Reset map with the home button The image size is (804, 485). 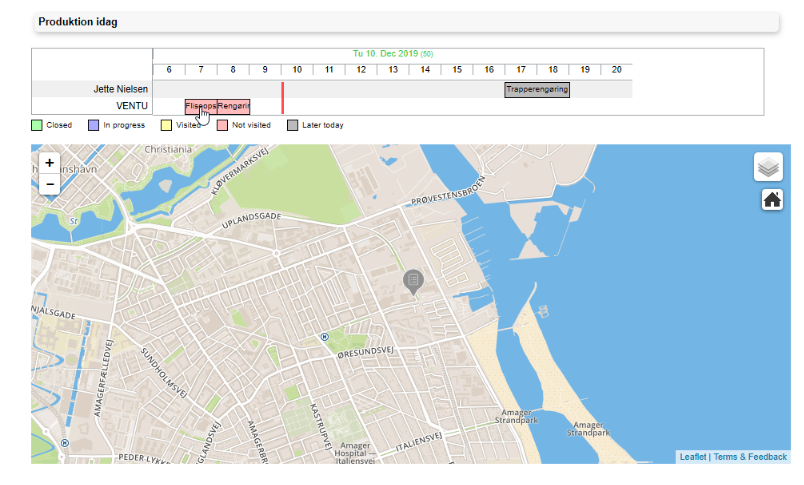(771, 200)
